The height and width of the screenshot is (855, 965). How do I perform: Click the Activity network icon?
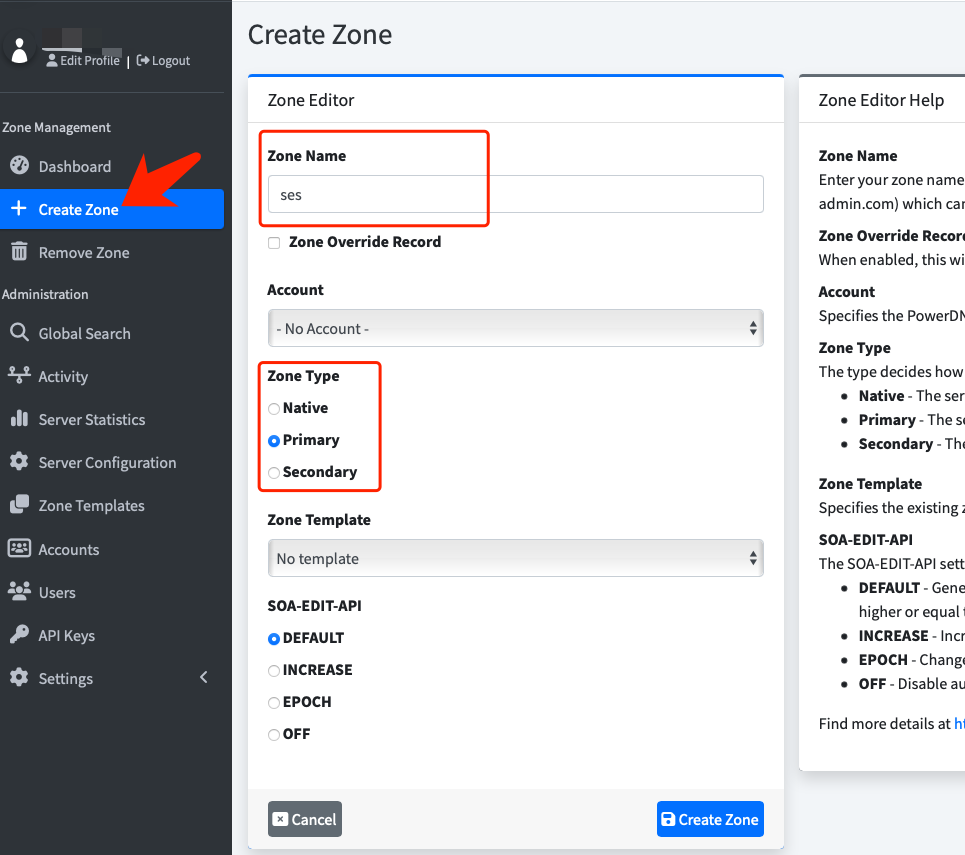coord(19,376)
